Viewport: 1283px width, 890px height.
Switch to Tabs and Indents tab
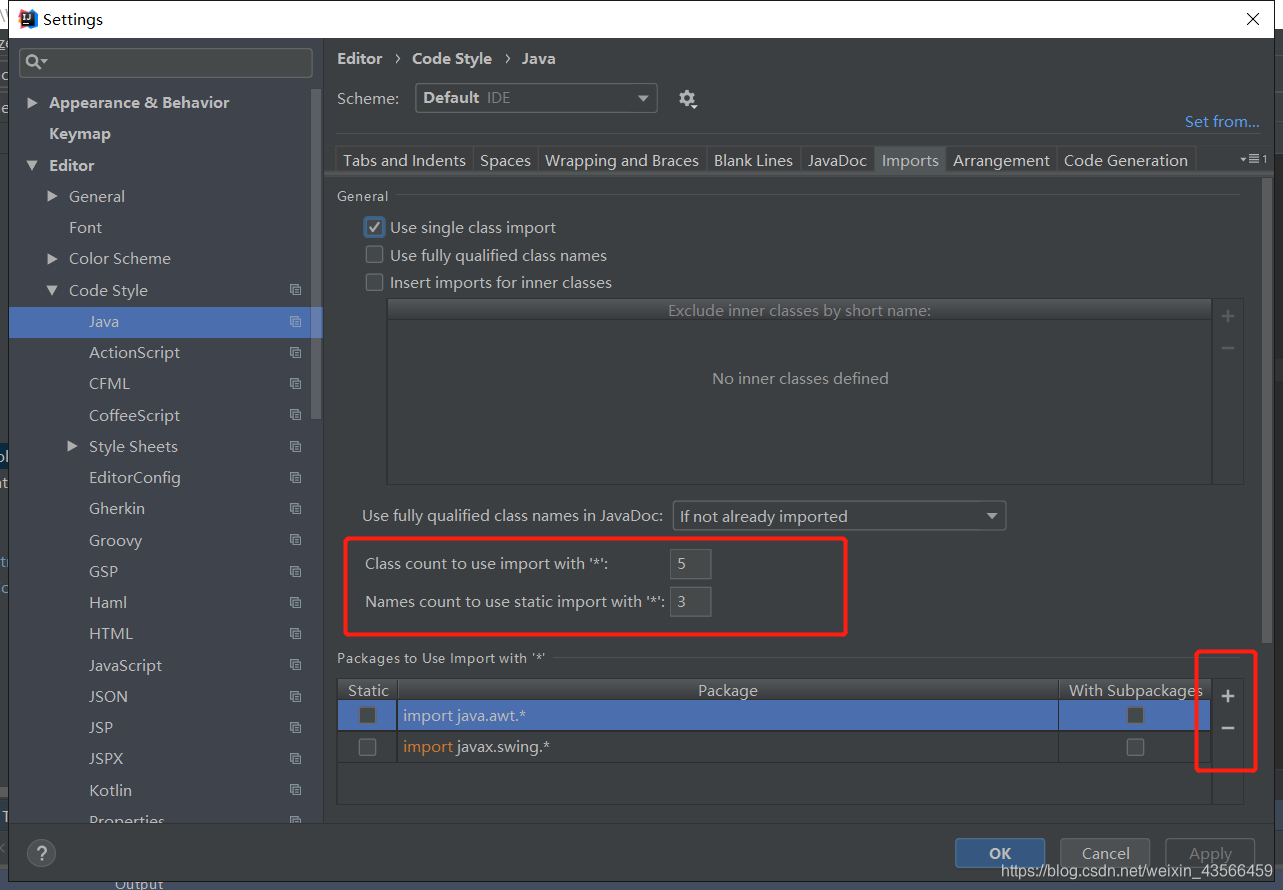(404, 160)
